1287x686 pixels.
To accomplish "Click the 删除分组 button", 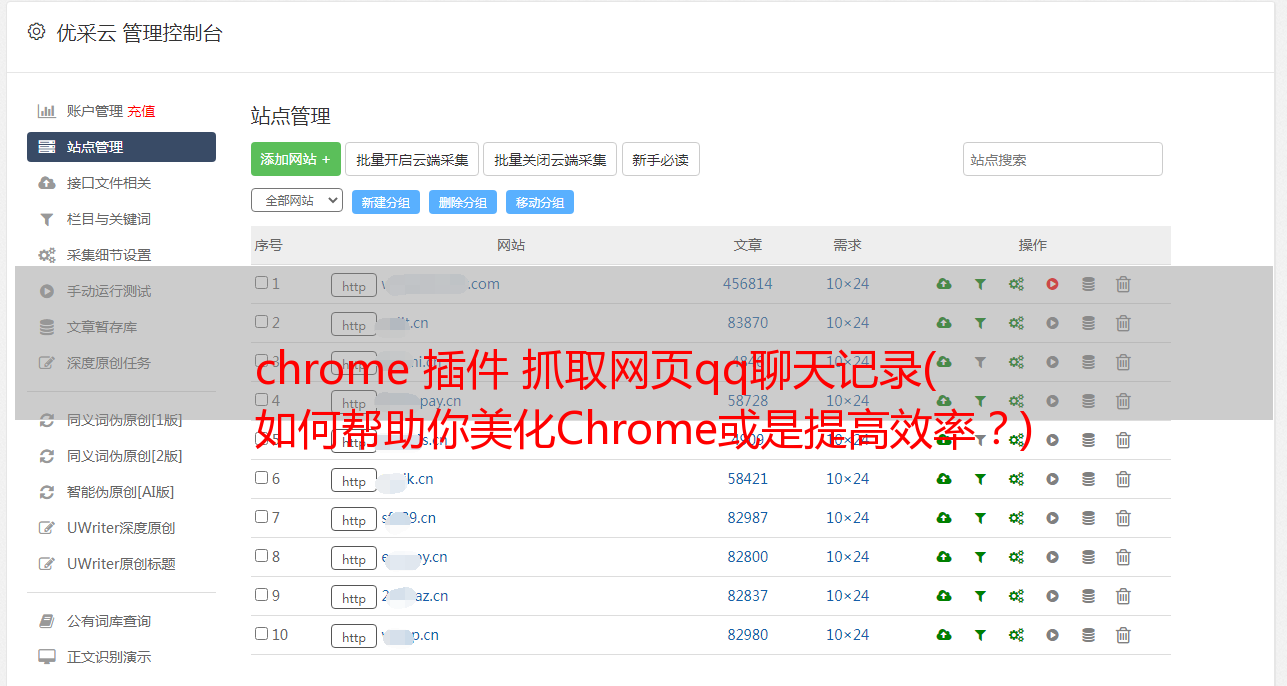I will tap(463, 202).
